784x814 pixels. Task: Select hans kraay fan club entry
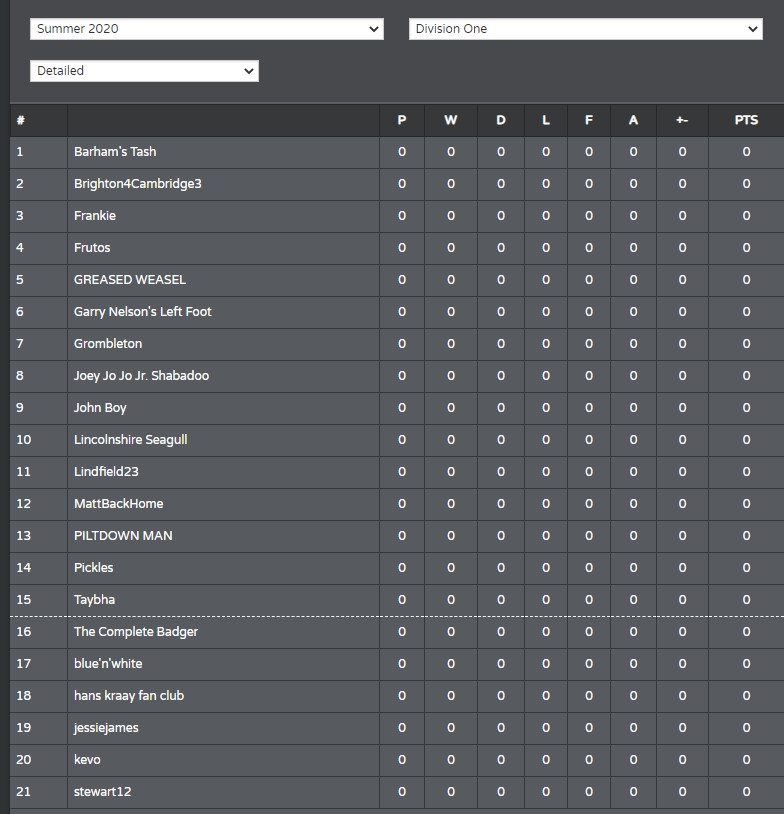click(x=129, y=696)
